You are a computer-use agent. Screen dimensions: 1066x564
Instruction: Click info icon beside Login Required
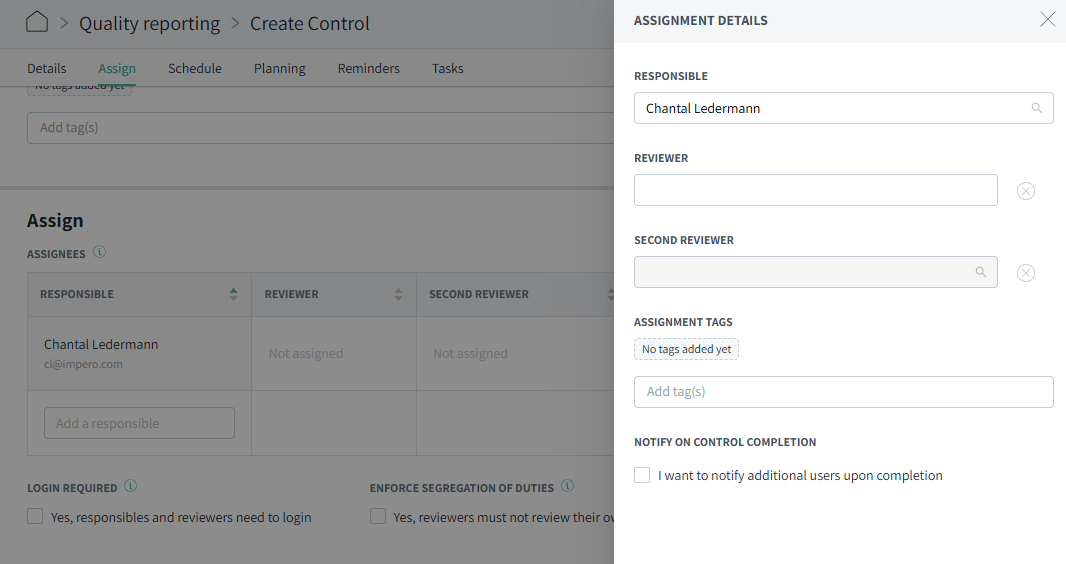coord(131,487)
